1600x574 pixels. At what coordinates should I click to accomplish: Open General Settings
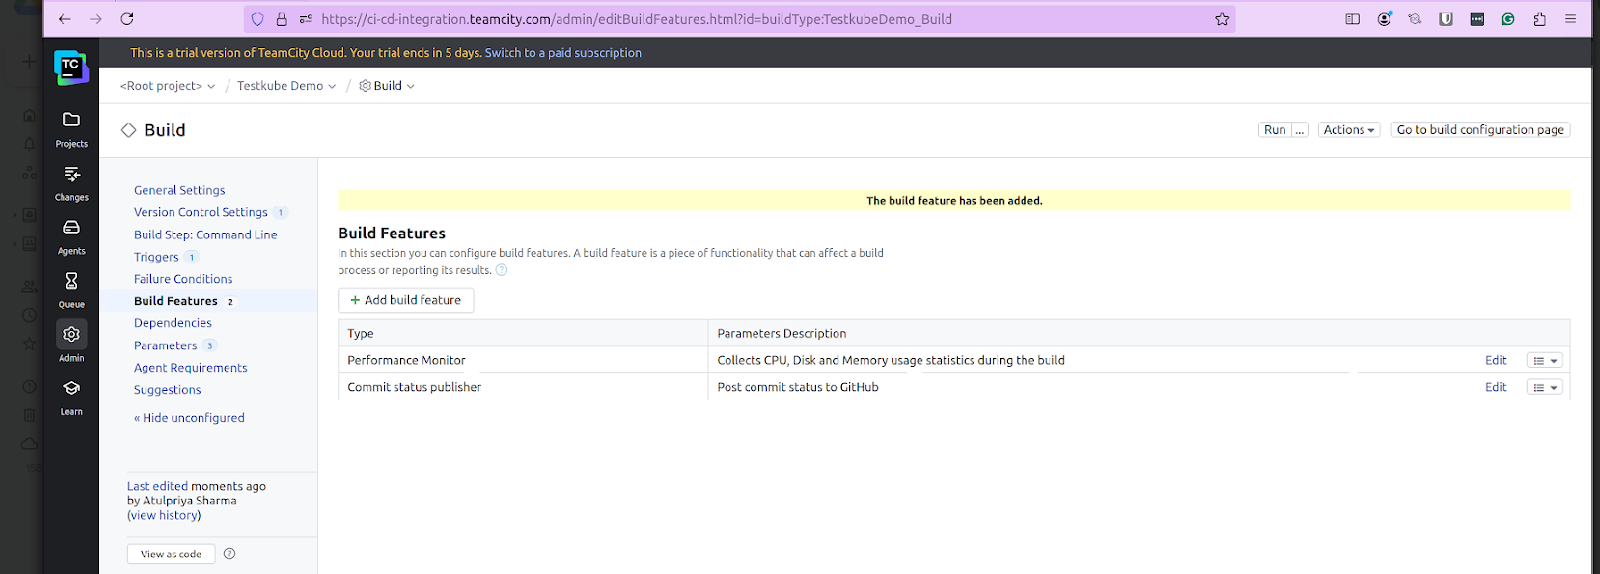[x=180, y=190]
